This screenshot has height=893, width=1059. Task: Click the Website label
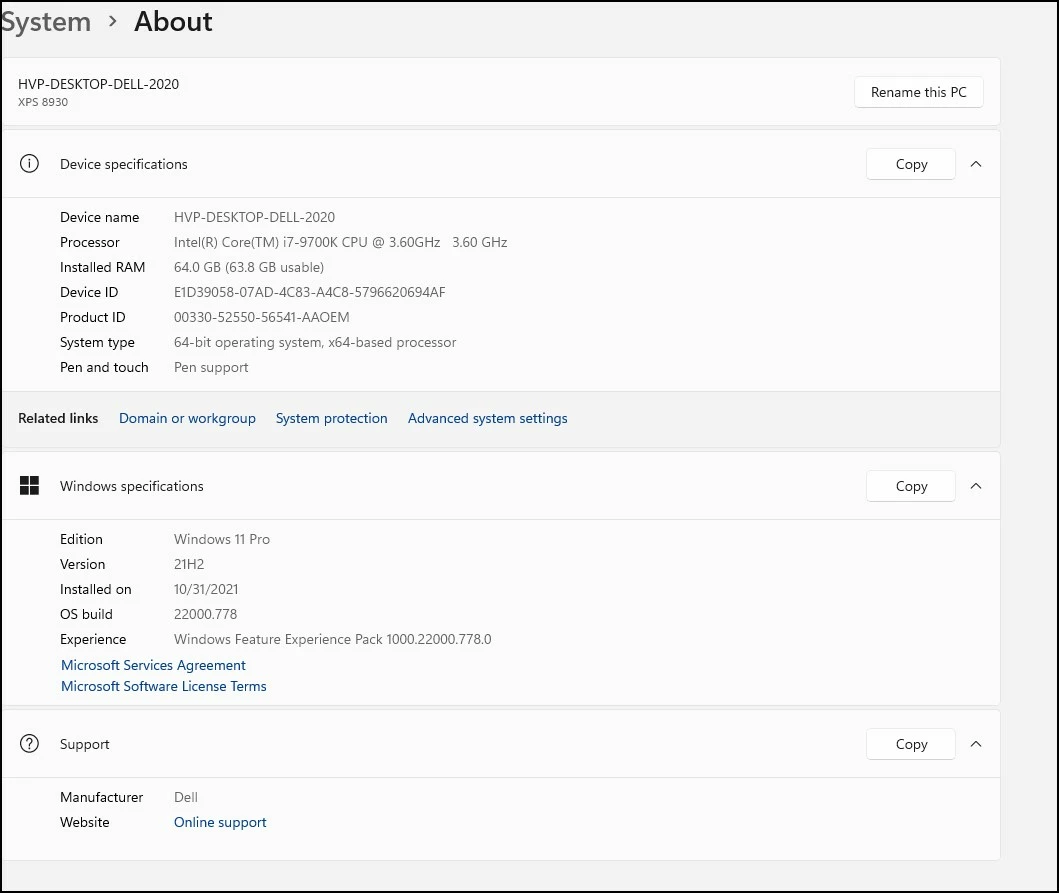pos(84,822)
